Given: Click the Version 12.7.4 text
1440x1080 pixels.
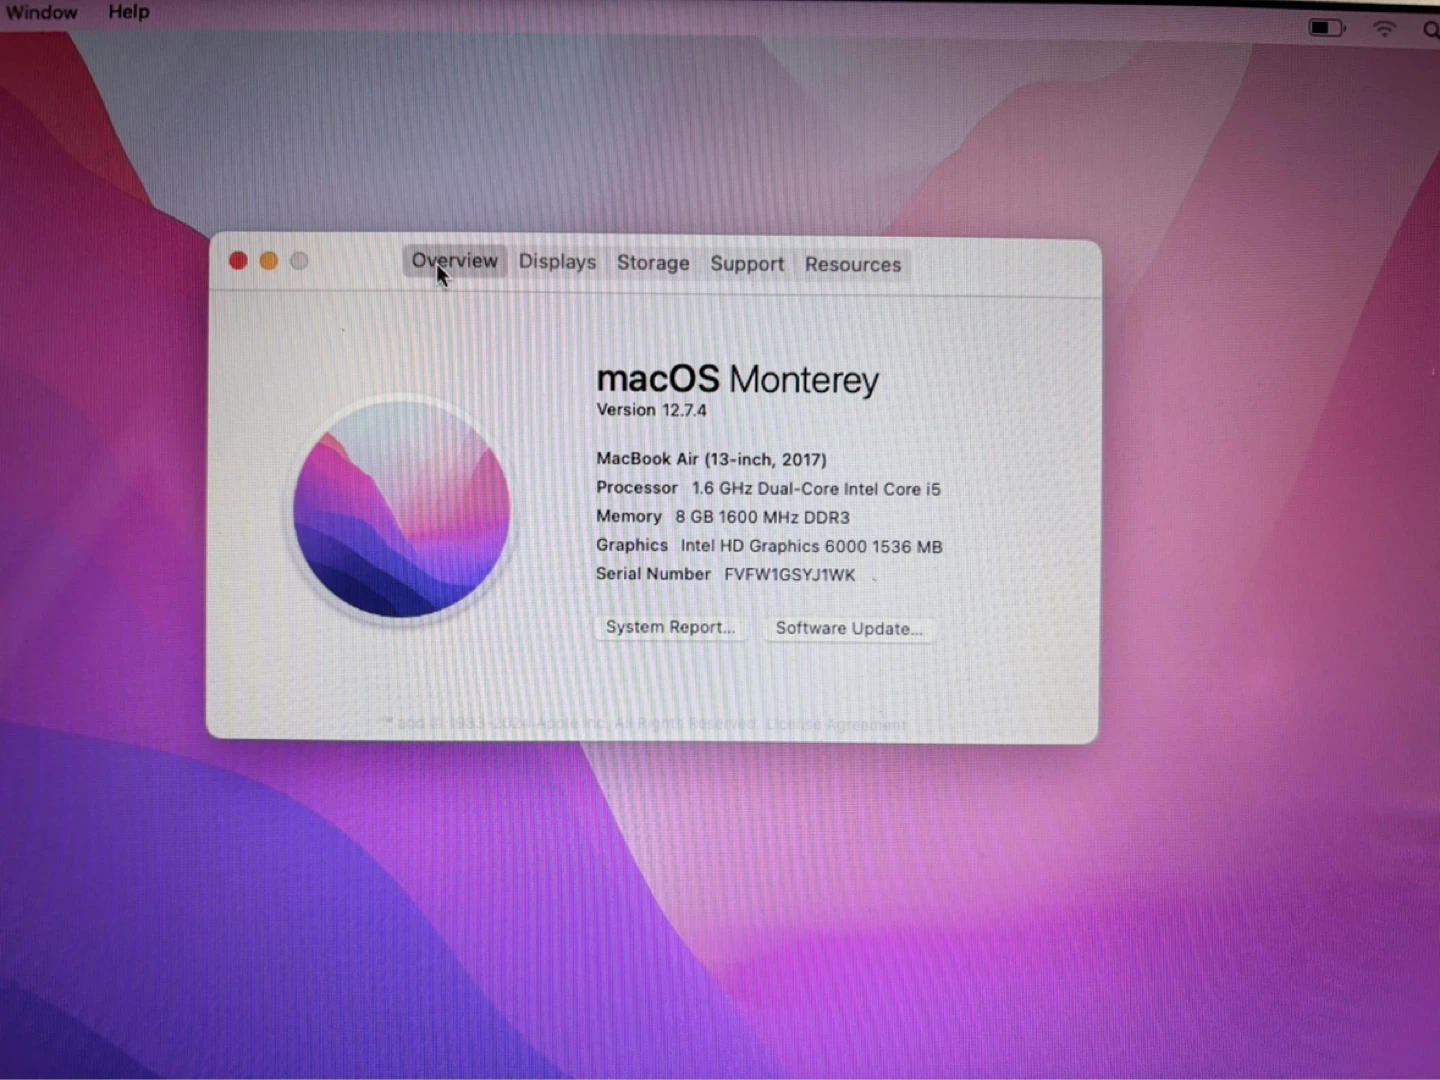Looking at the screenshot, I should tap(651, 410).
